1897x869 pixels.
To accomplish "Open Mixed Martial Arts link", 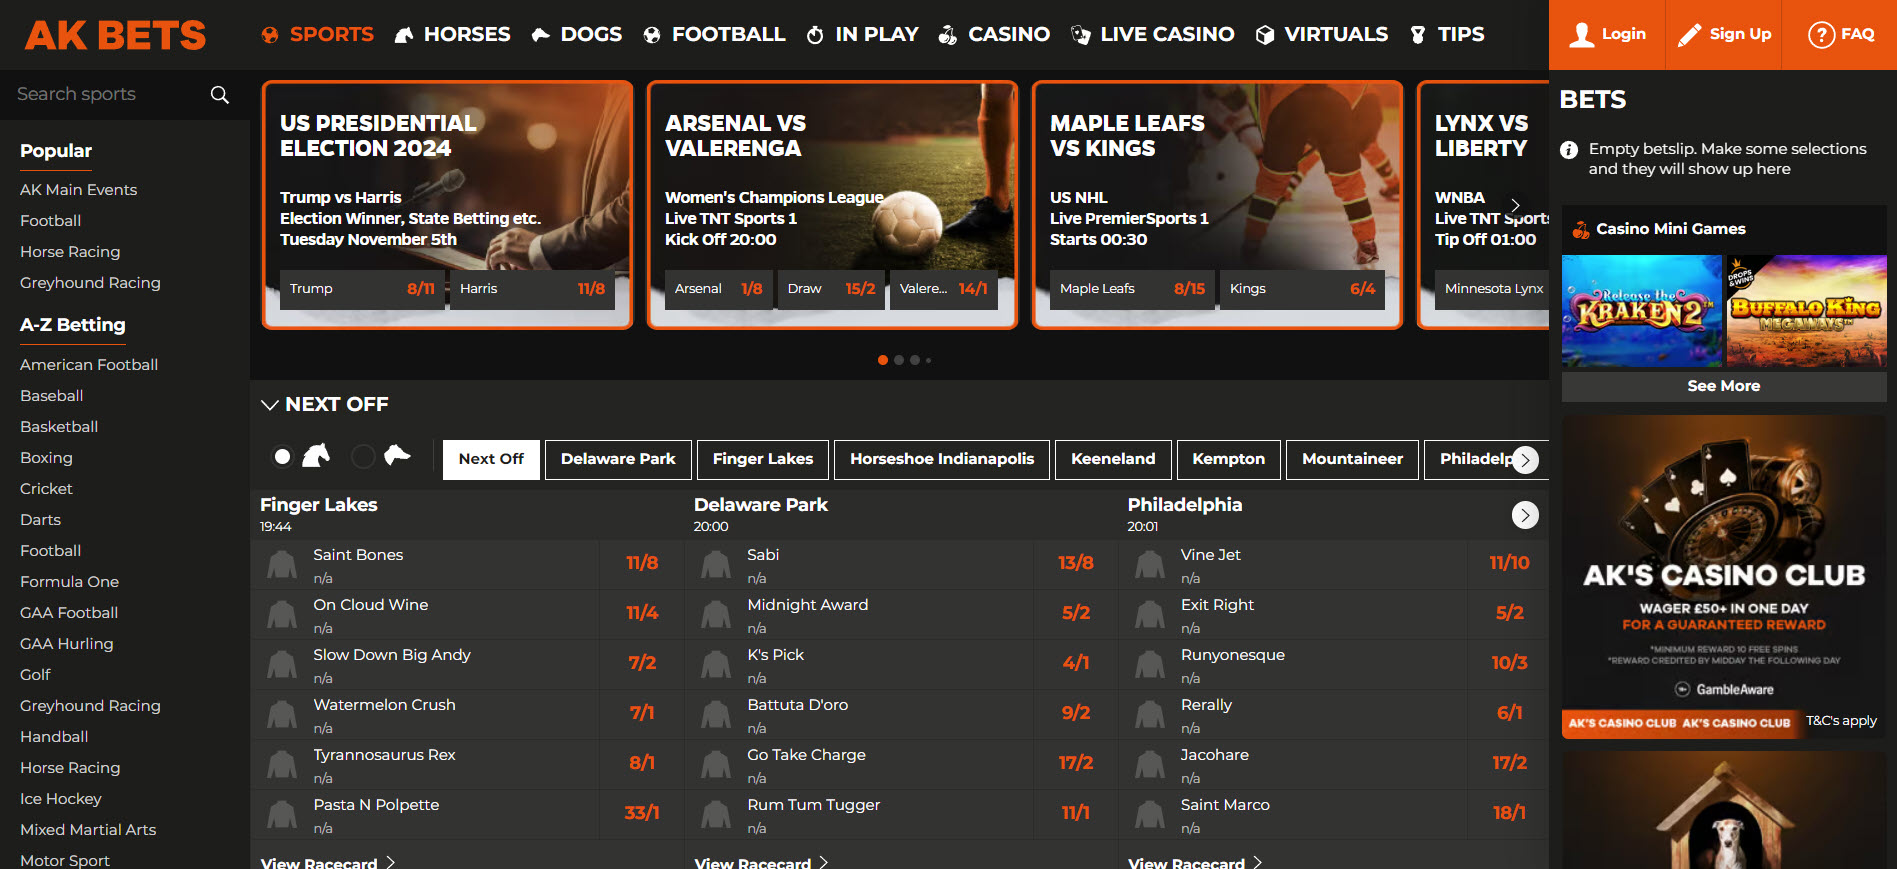I will (88, 830).
